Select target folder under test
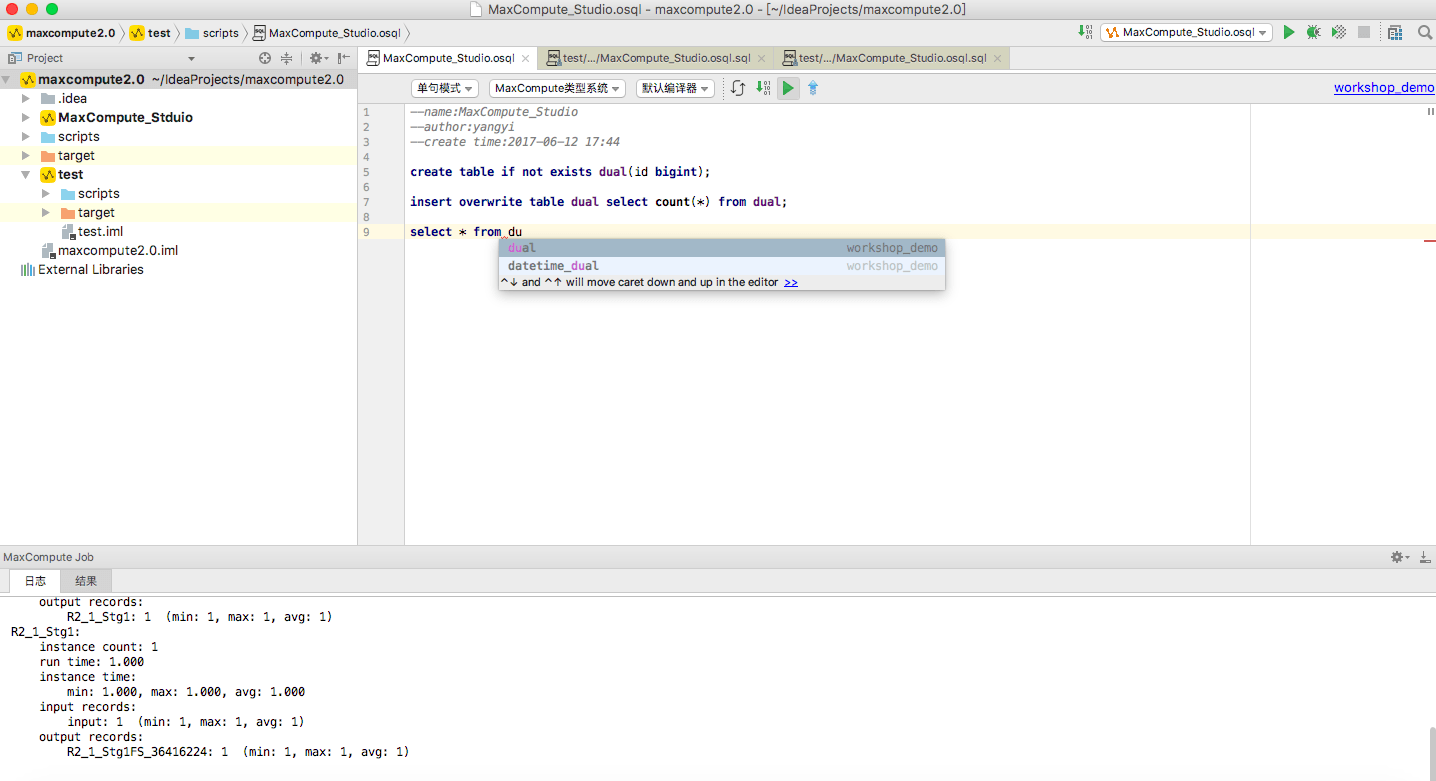The height and width of the screenshot is (781, 1436). pos(96,212)
